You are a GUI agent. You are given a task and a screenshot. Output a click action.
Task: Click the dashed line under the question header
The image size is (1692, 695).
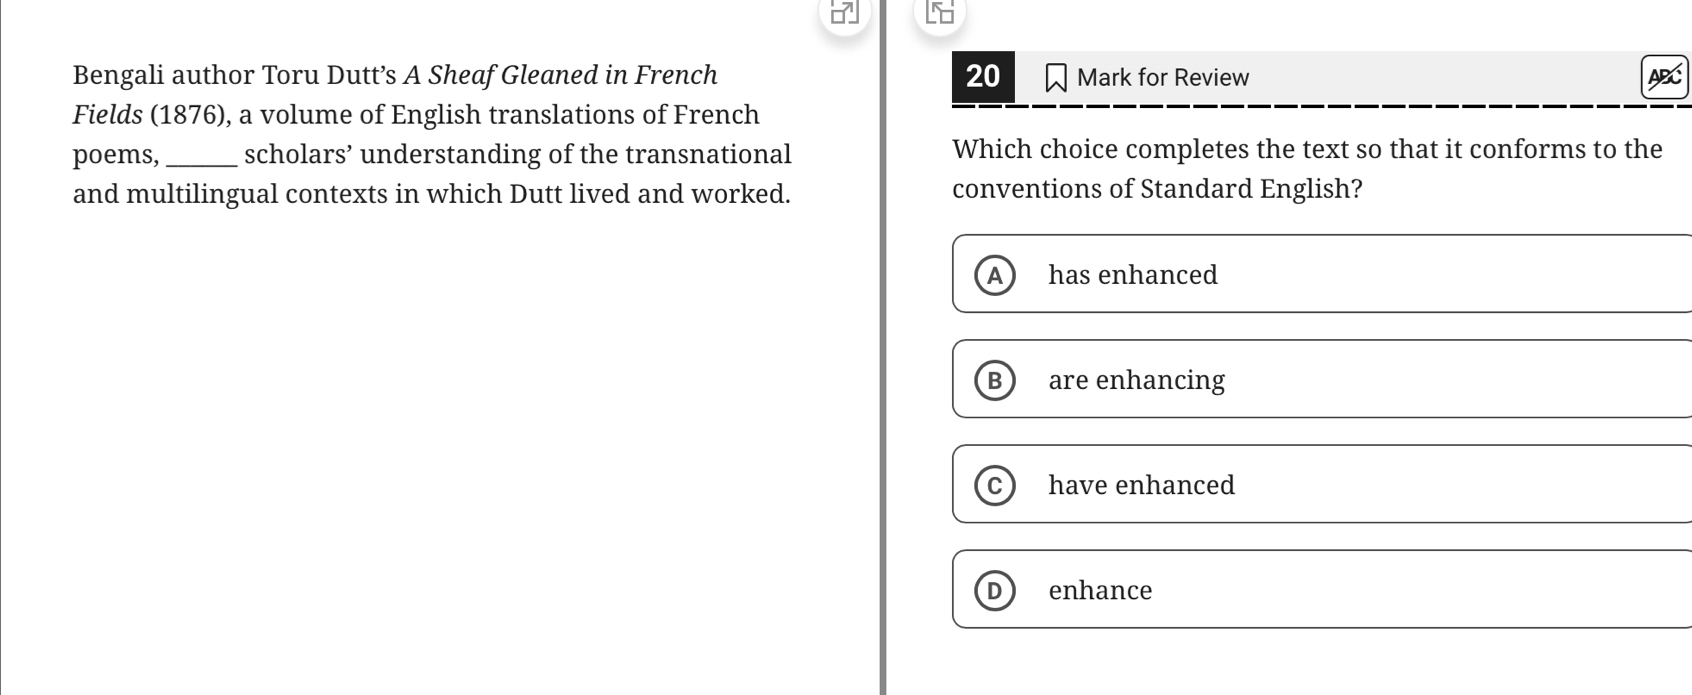click(1320, 106)
